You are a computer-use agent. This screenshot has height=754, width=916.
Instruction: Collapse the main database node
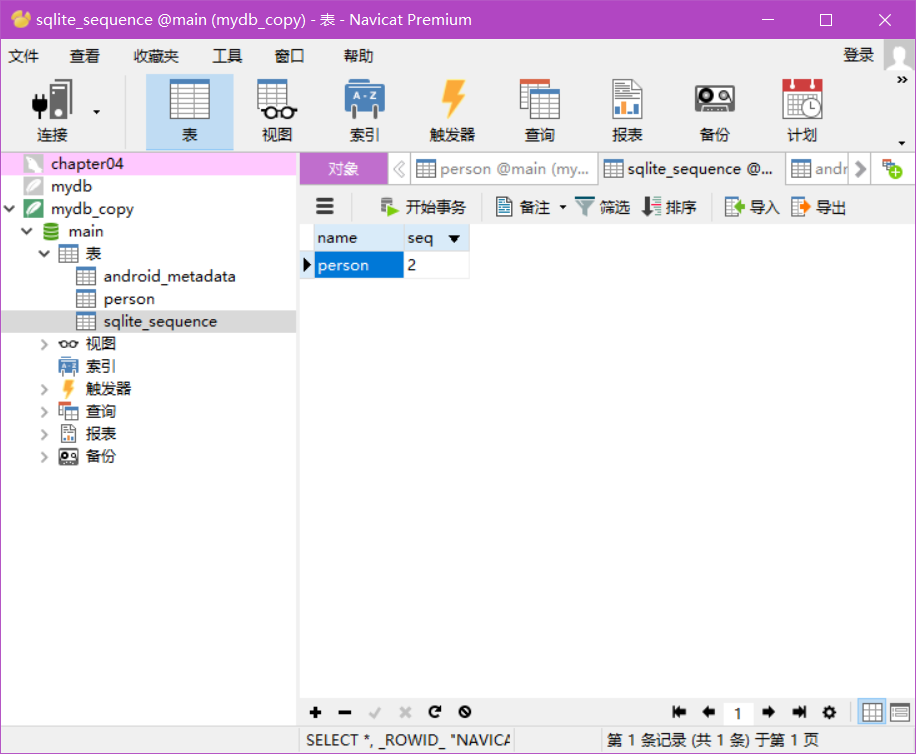click(x=27, y=231)
